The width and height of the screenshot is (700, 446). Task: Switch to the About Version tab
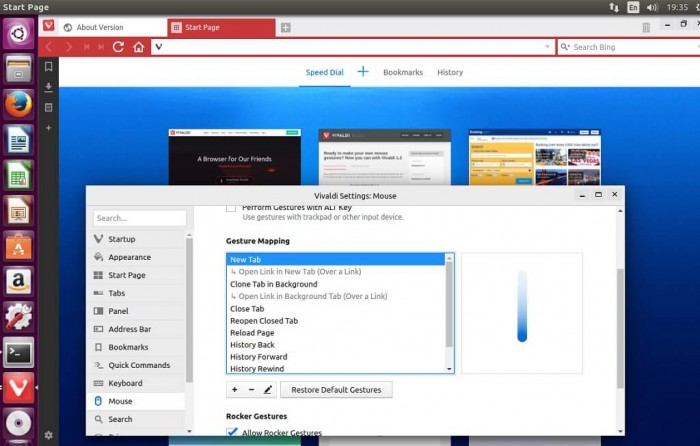[x=113, y=27]
